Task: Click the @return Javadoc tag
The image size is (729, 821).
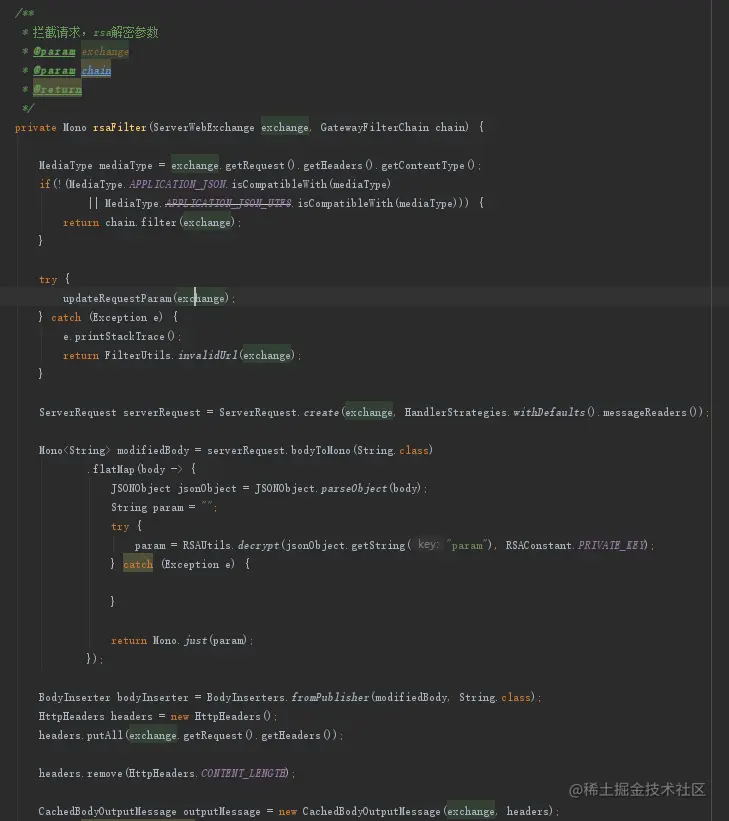Action: pos(57,90)
